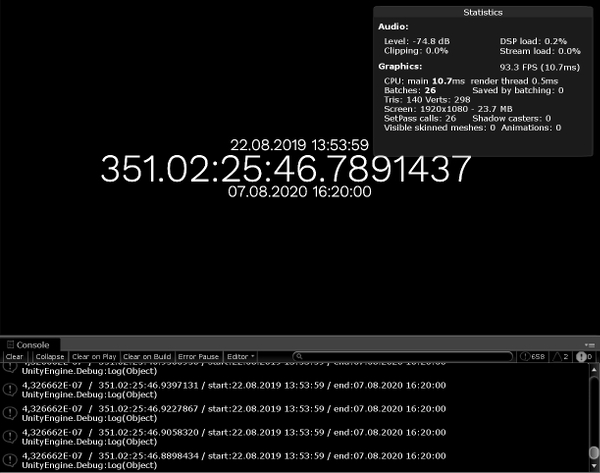Toggle the Error Pause option
The height and width of the screenshot is (473, 600).
click(x=199, y=356)
